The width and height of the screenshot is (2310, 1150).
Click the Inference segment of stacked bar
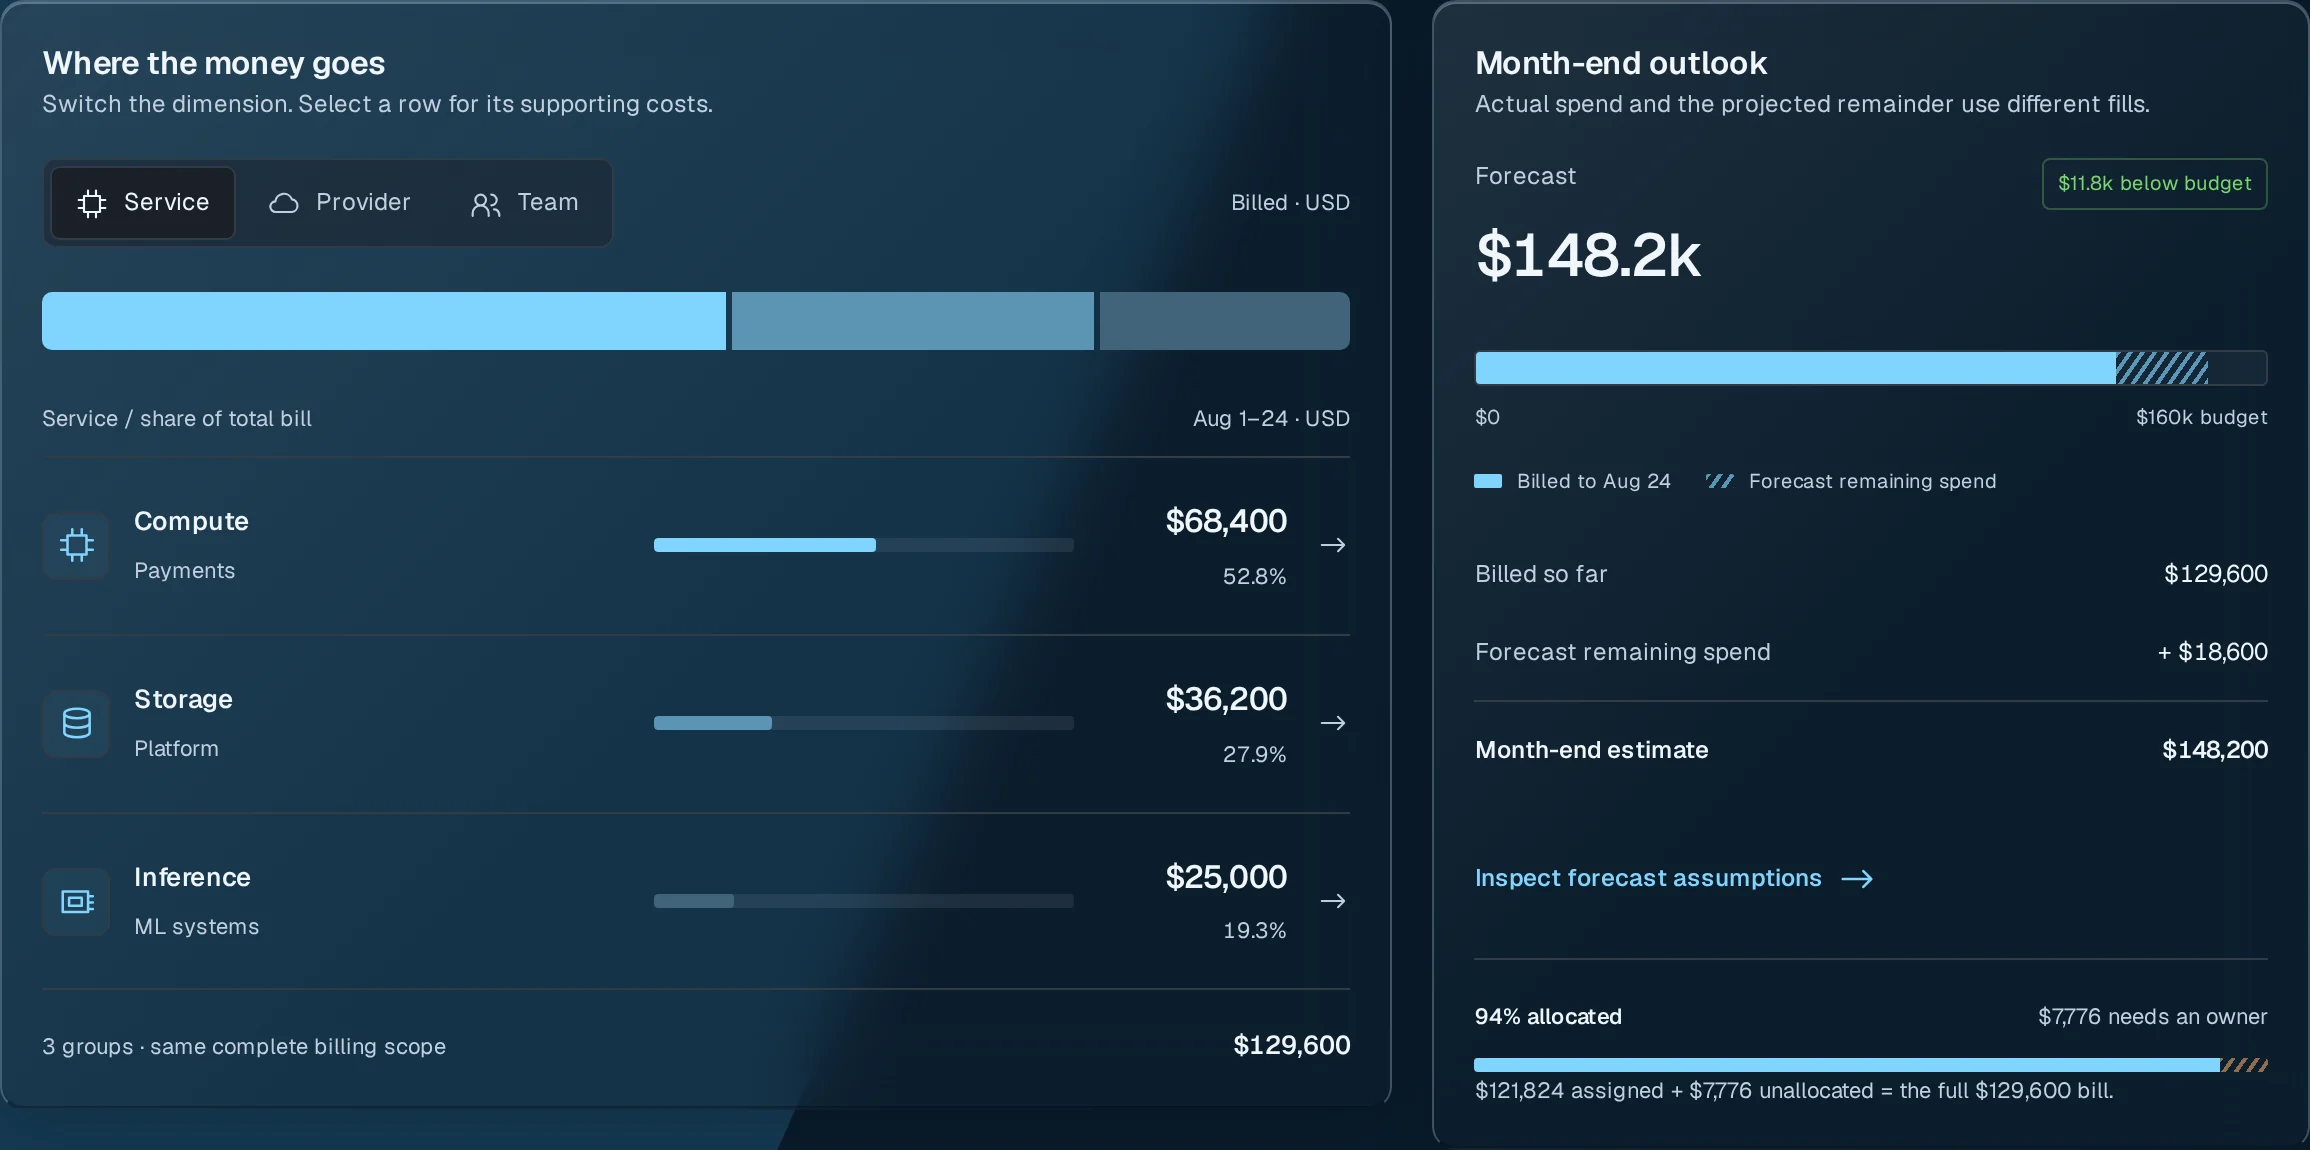(1225, 321)
